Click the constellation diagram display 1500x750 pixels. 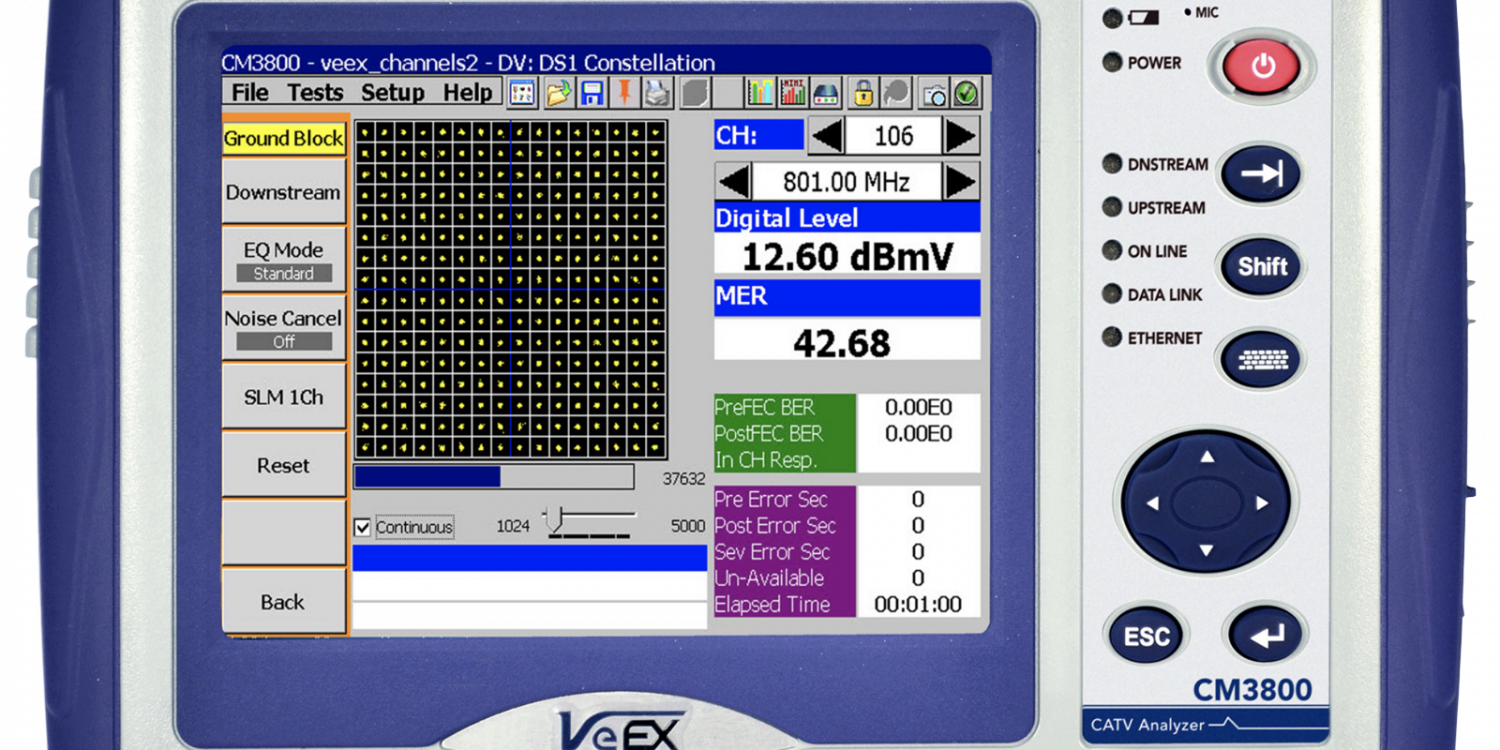(x=510, y=290)
